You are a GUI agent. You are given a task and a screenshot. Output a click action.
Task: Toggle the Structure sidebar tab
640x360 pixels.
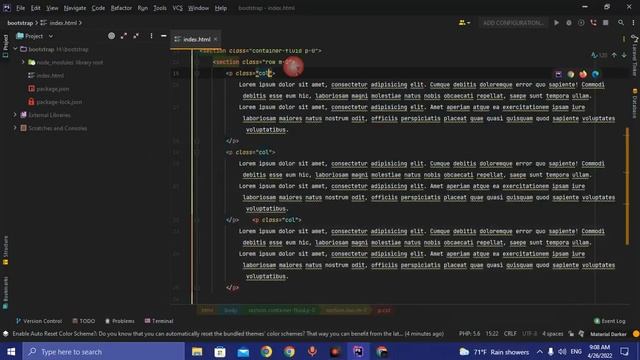tap(5, 251)
